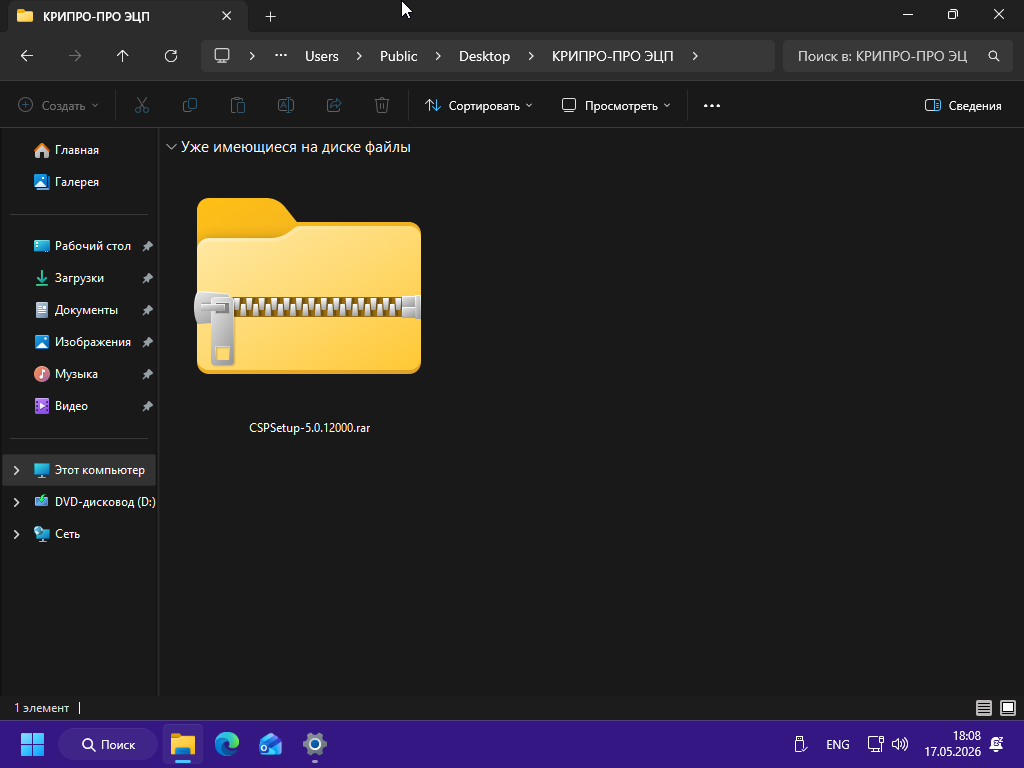Go forward with the right arrow button
Image resolution: width=1024 pixels, height=768 pixels.
(x=75, y=56)
